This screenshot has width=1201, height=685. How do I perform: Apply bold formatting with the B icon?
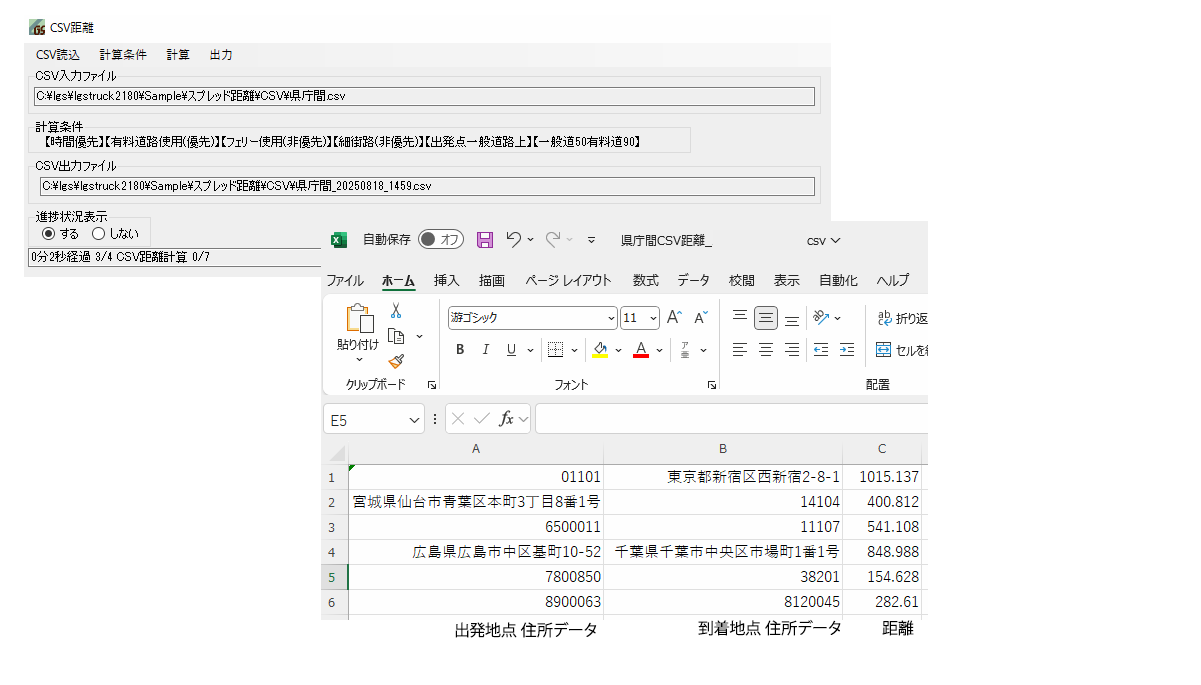(460, 350)
